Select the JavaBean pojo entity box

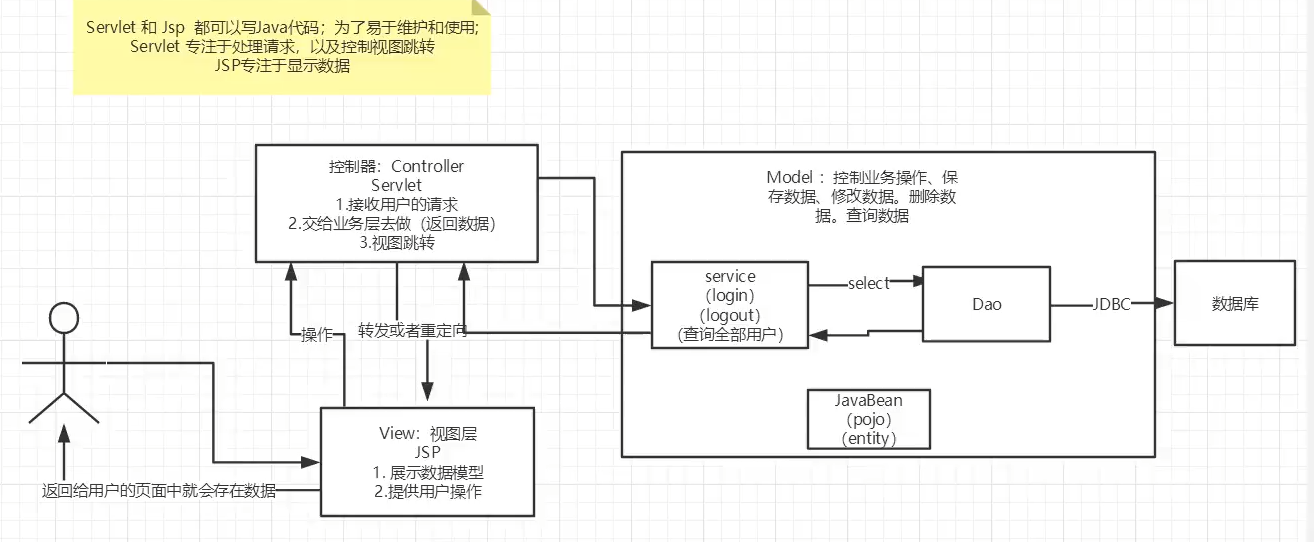point(869,419)
